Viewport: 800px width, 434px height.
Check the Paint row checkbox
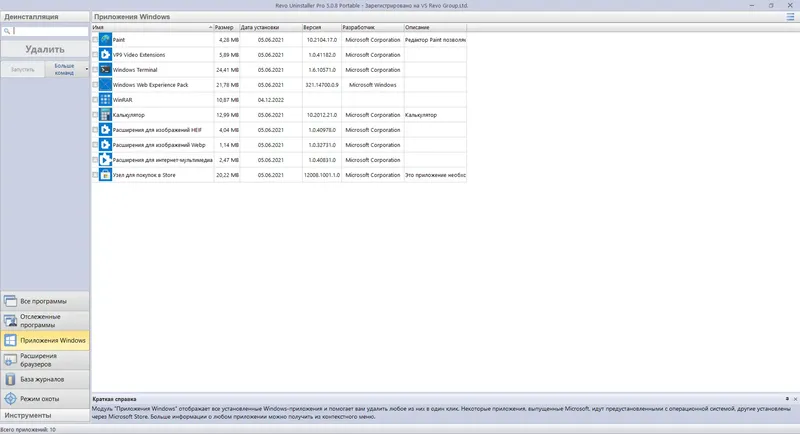95,39
